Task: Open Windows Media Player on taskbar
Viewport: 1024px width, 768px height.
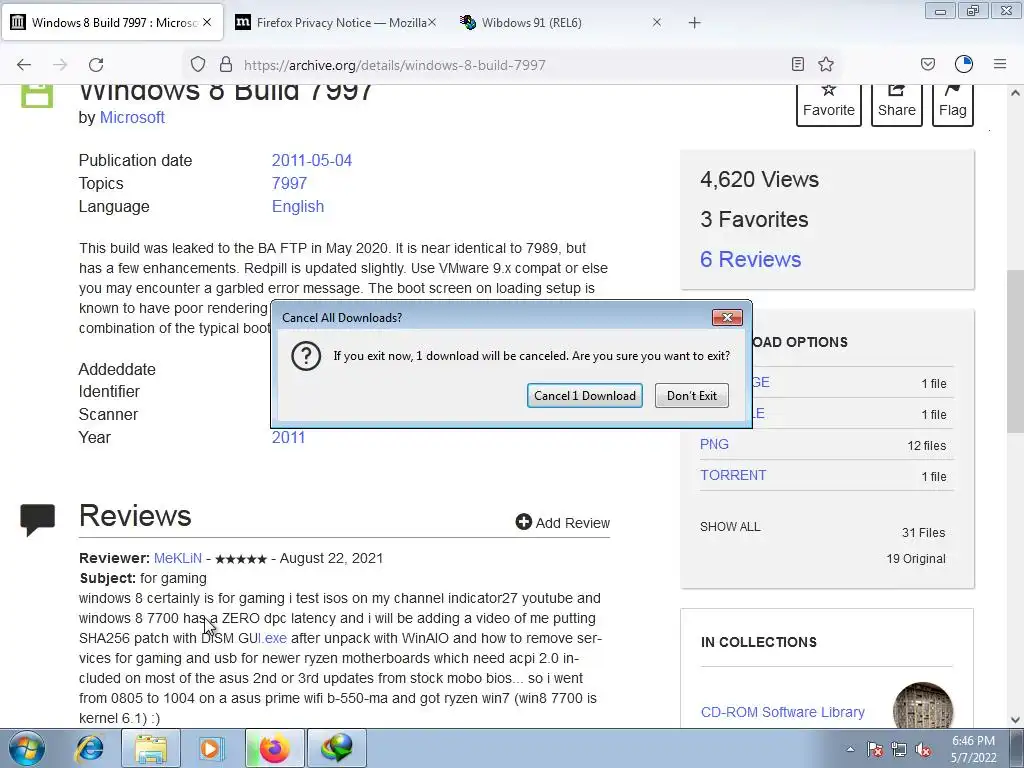Action: [212, 748]
